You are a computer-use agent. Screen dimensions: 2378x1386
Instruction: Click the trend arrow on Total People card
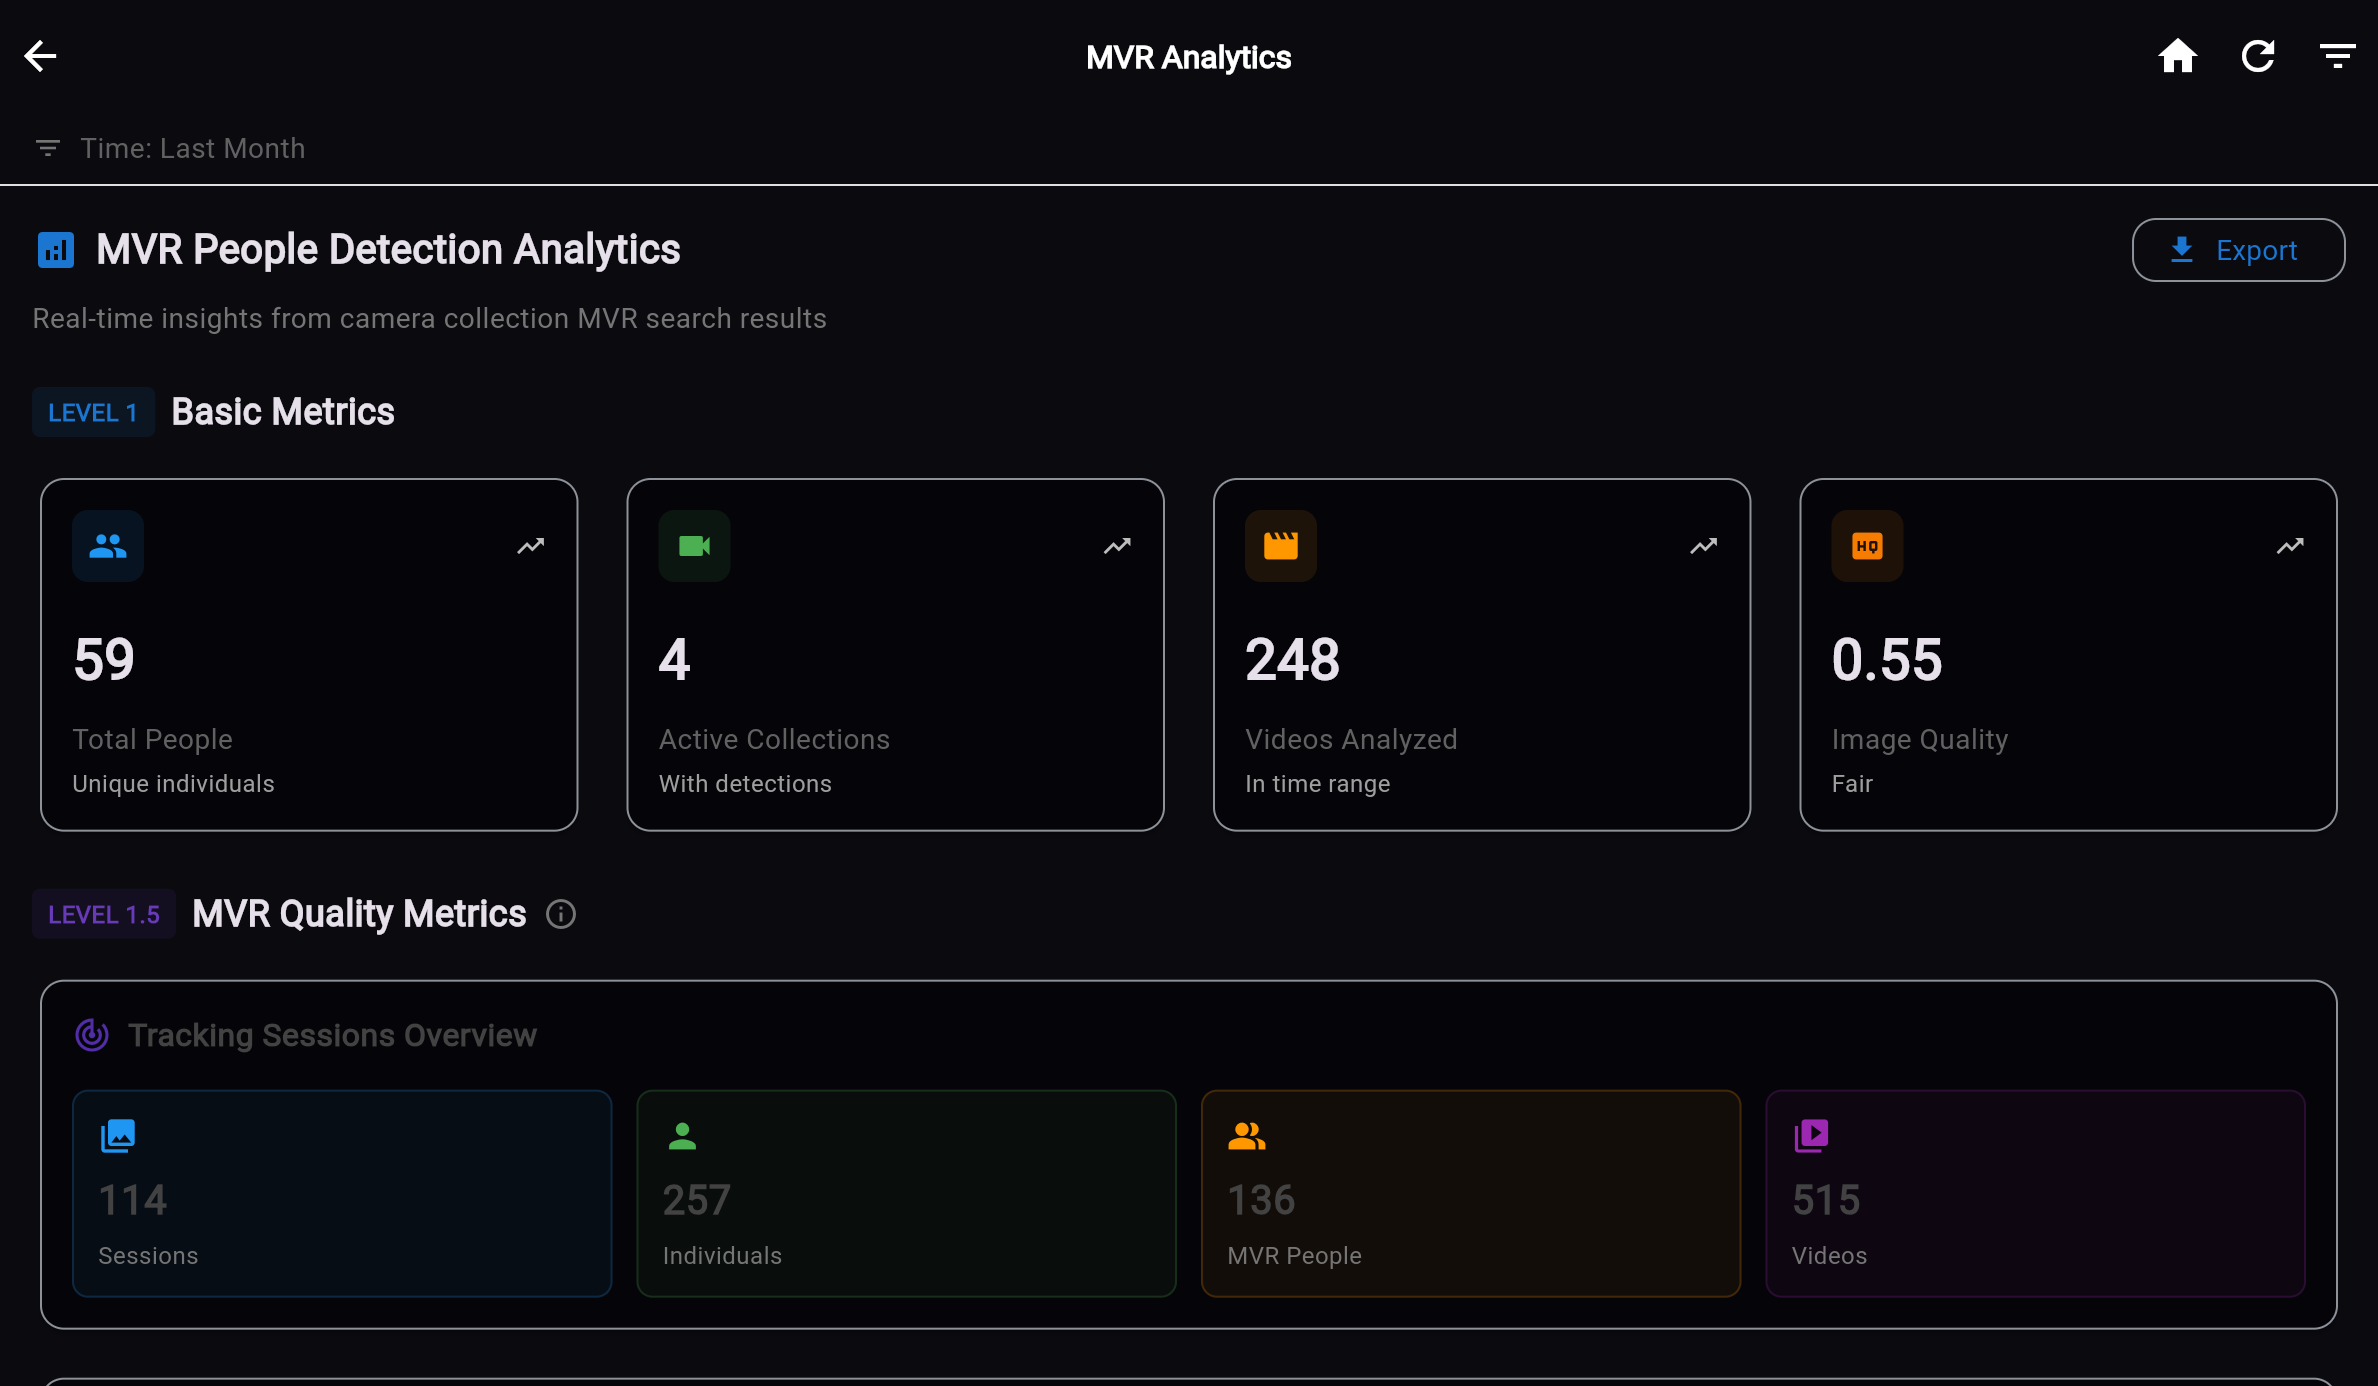pyautogui.click(x=530, y=545)
